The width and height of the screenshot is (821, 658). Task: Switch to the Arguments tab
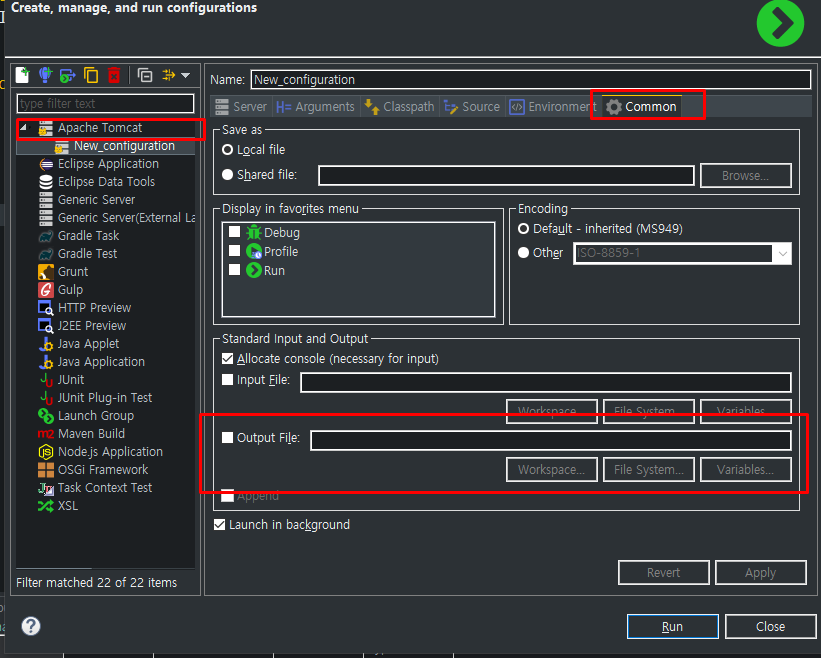click(316, 107)
